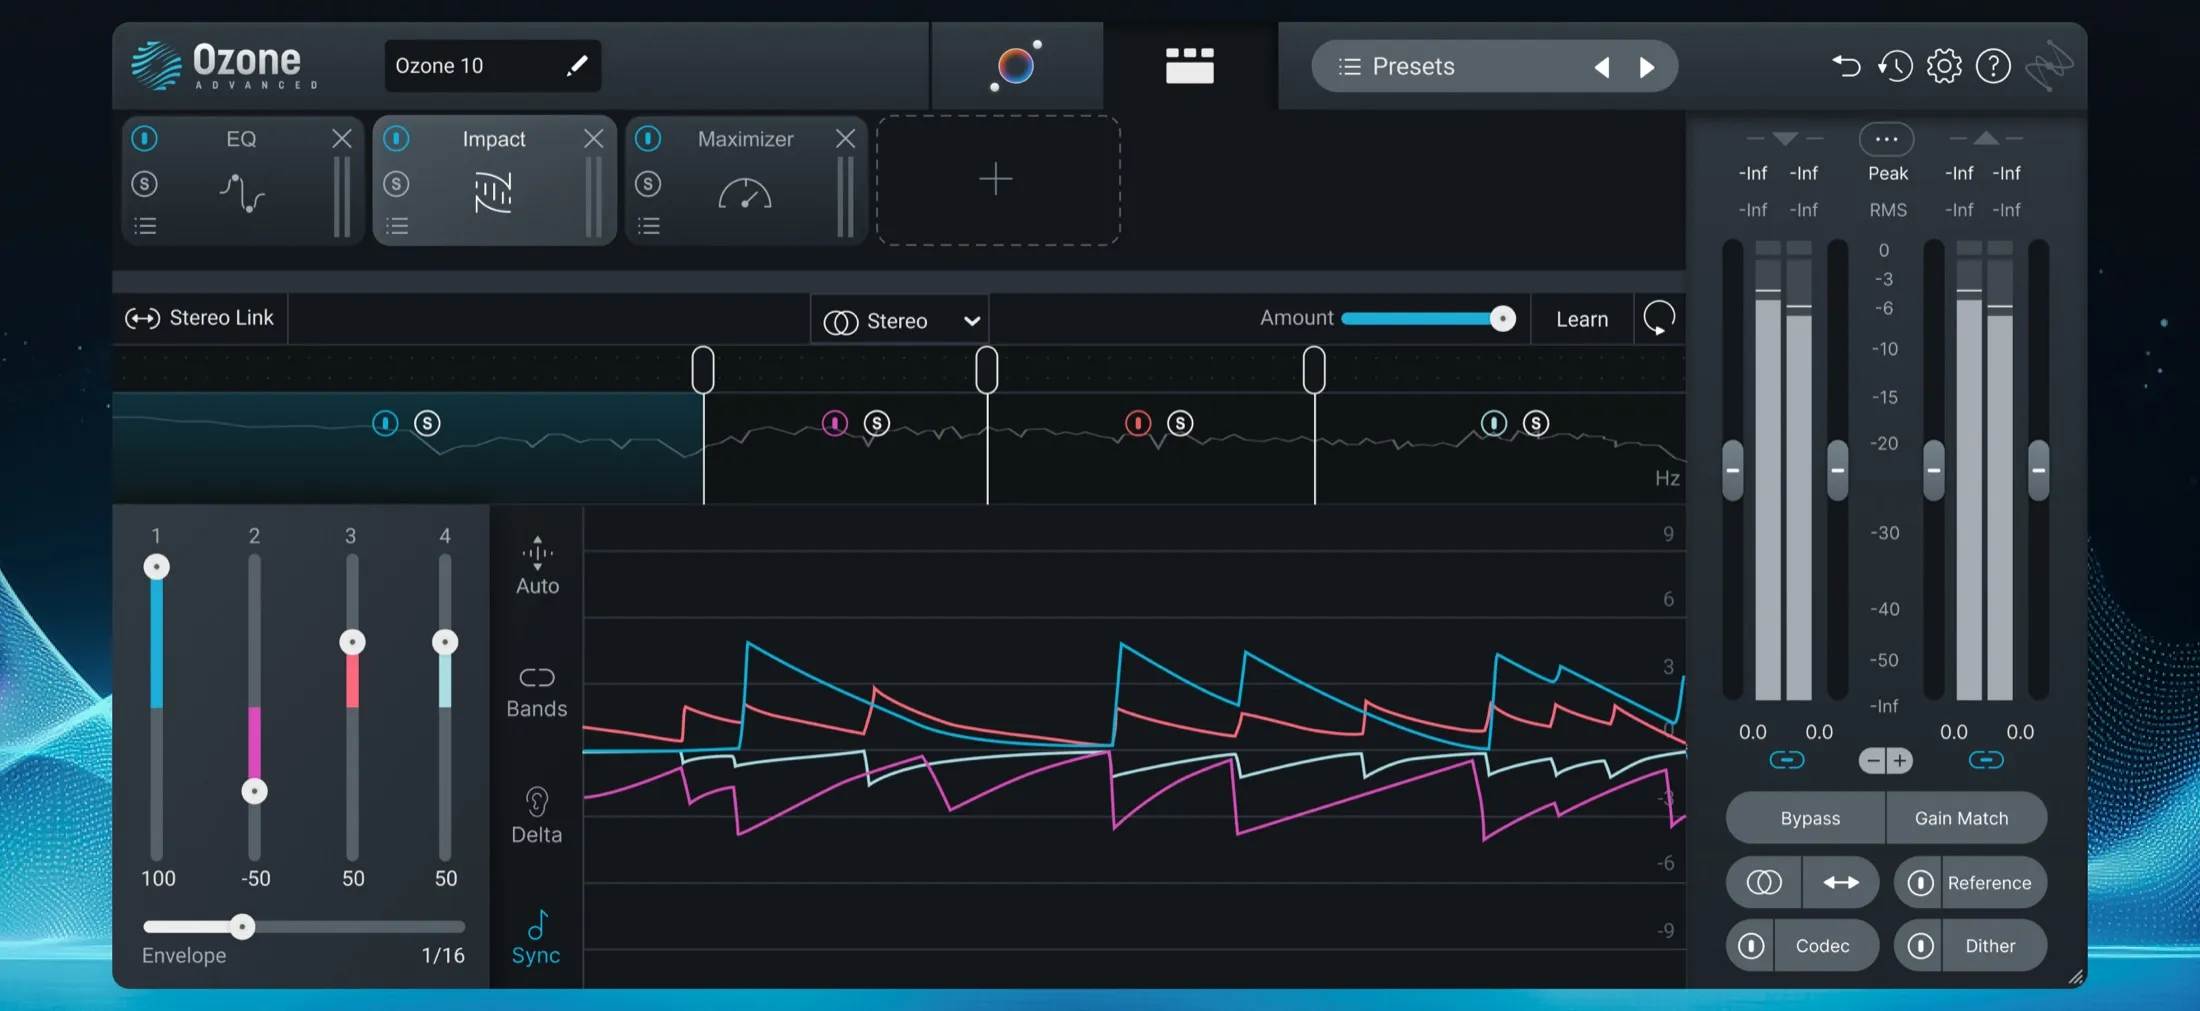Screen dimensions: 2200x1011
Task: Toggle band 4 power button
Action: click(1494, 423)
